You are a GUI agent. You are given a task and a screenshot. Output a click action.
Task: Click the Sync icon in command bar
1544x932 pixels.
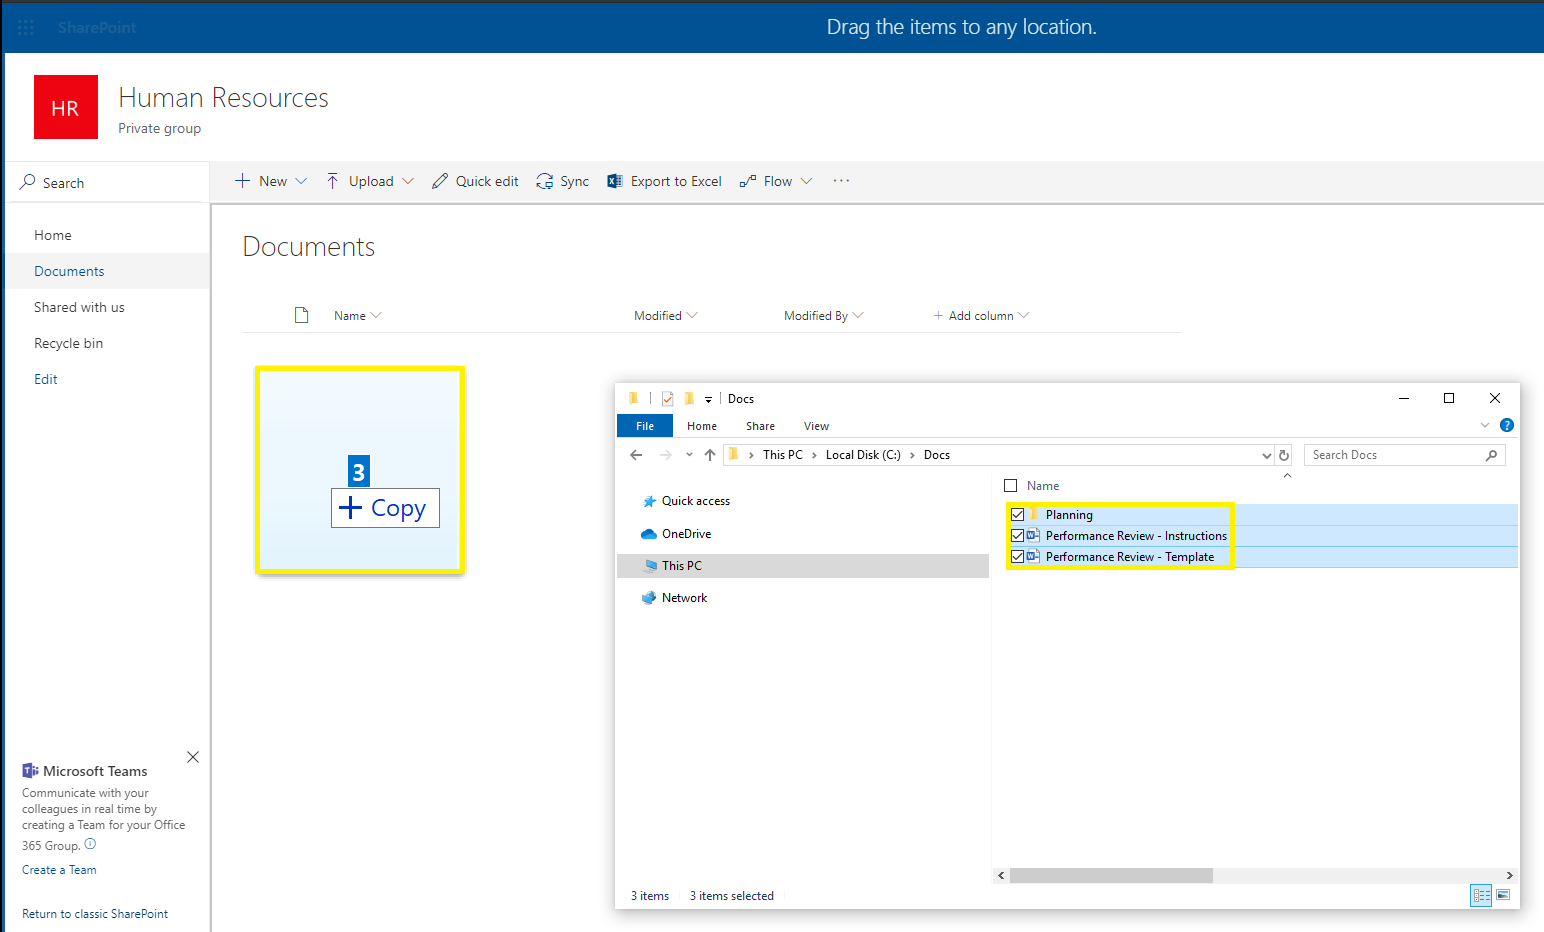point(545,181)
